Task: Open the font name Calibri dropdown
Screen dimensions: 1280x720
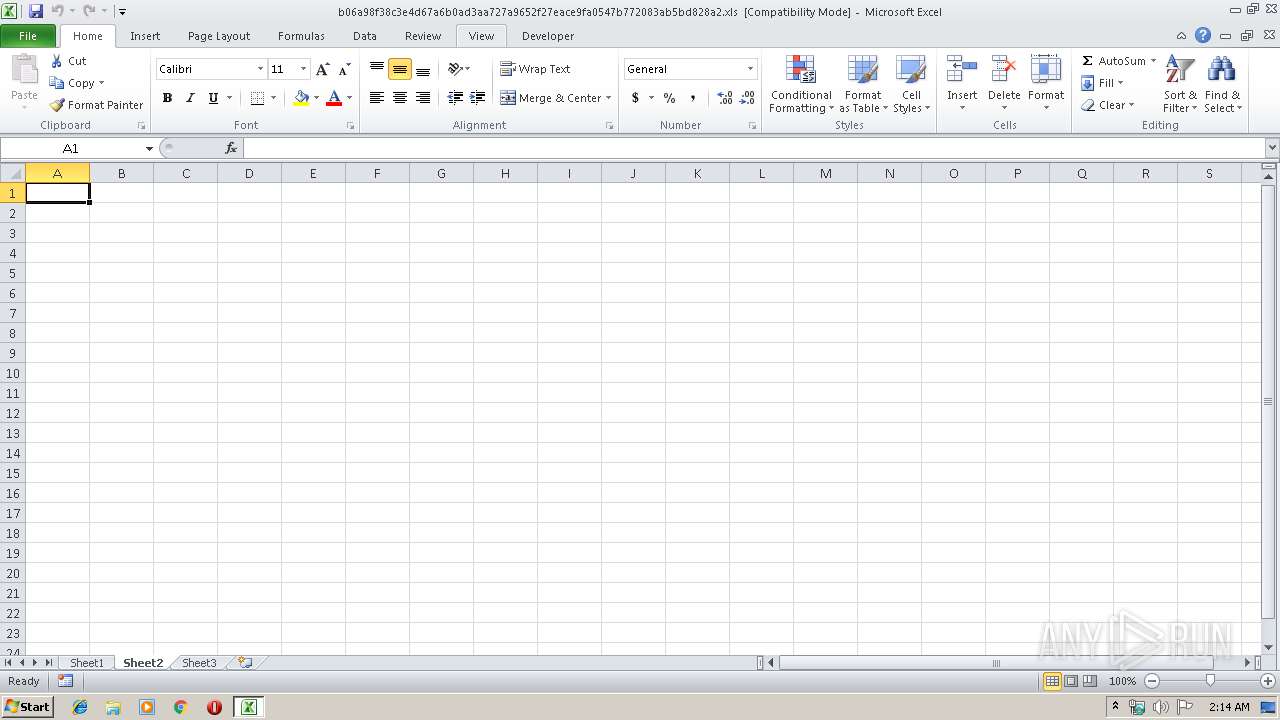Action: [260, 69]
